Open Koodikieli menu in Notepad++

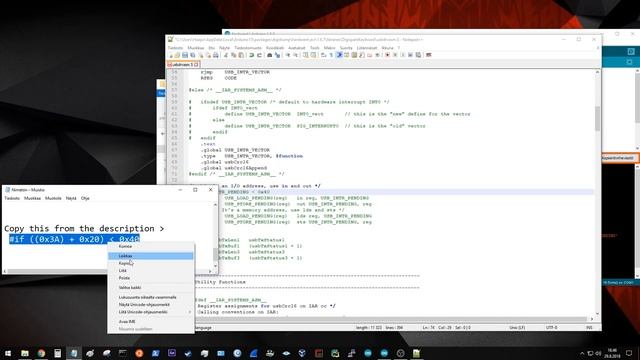[275, 48]
